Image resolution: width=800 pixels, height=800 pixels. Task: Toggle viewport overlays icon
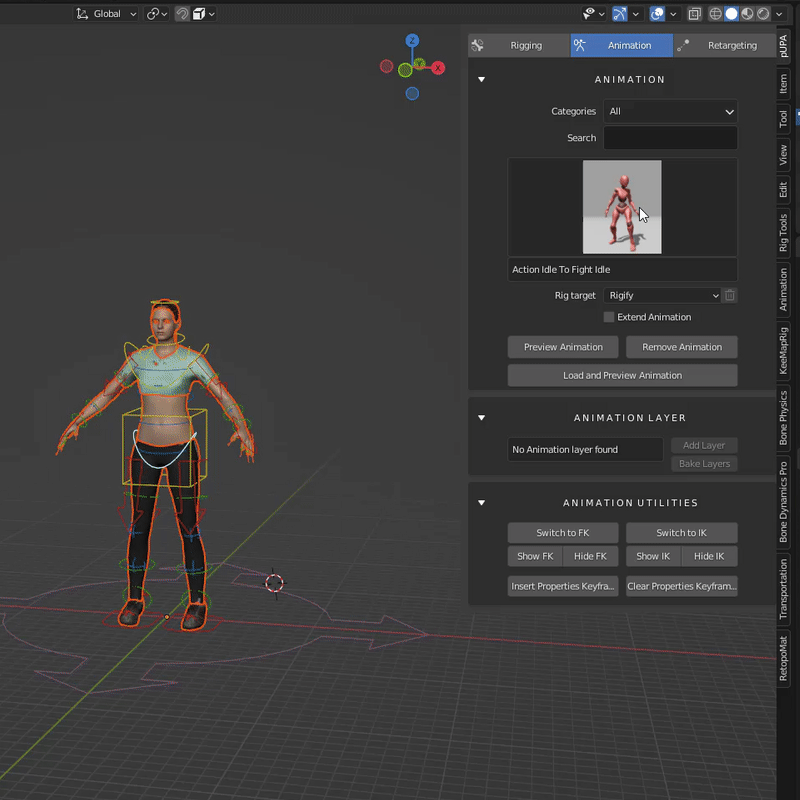click(657, 14)
